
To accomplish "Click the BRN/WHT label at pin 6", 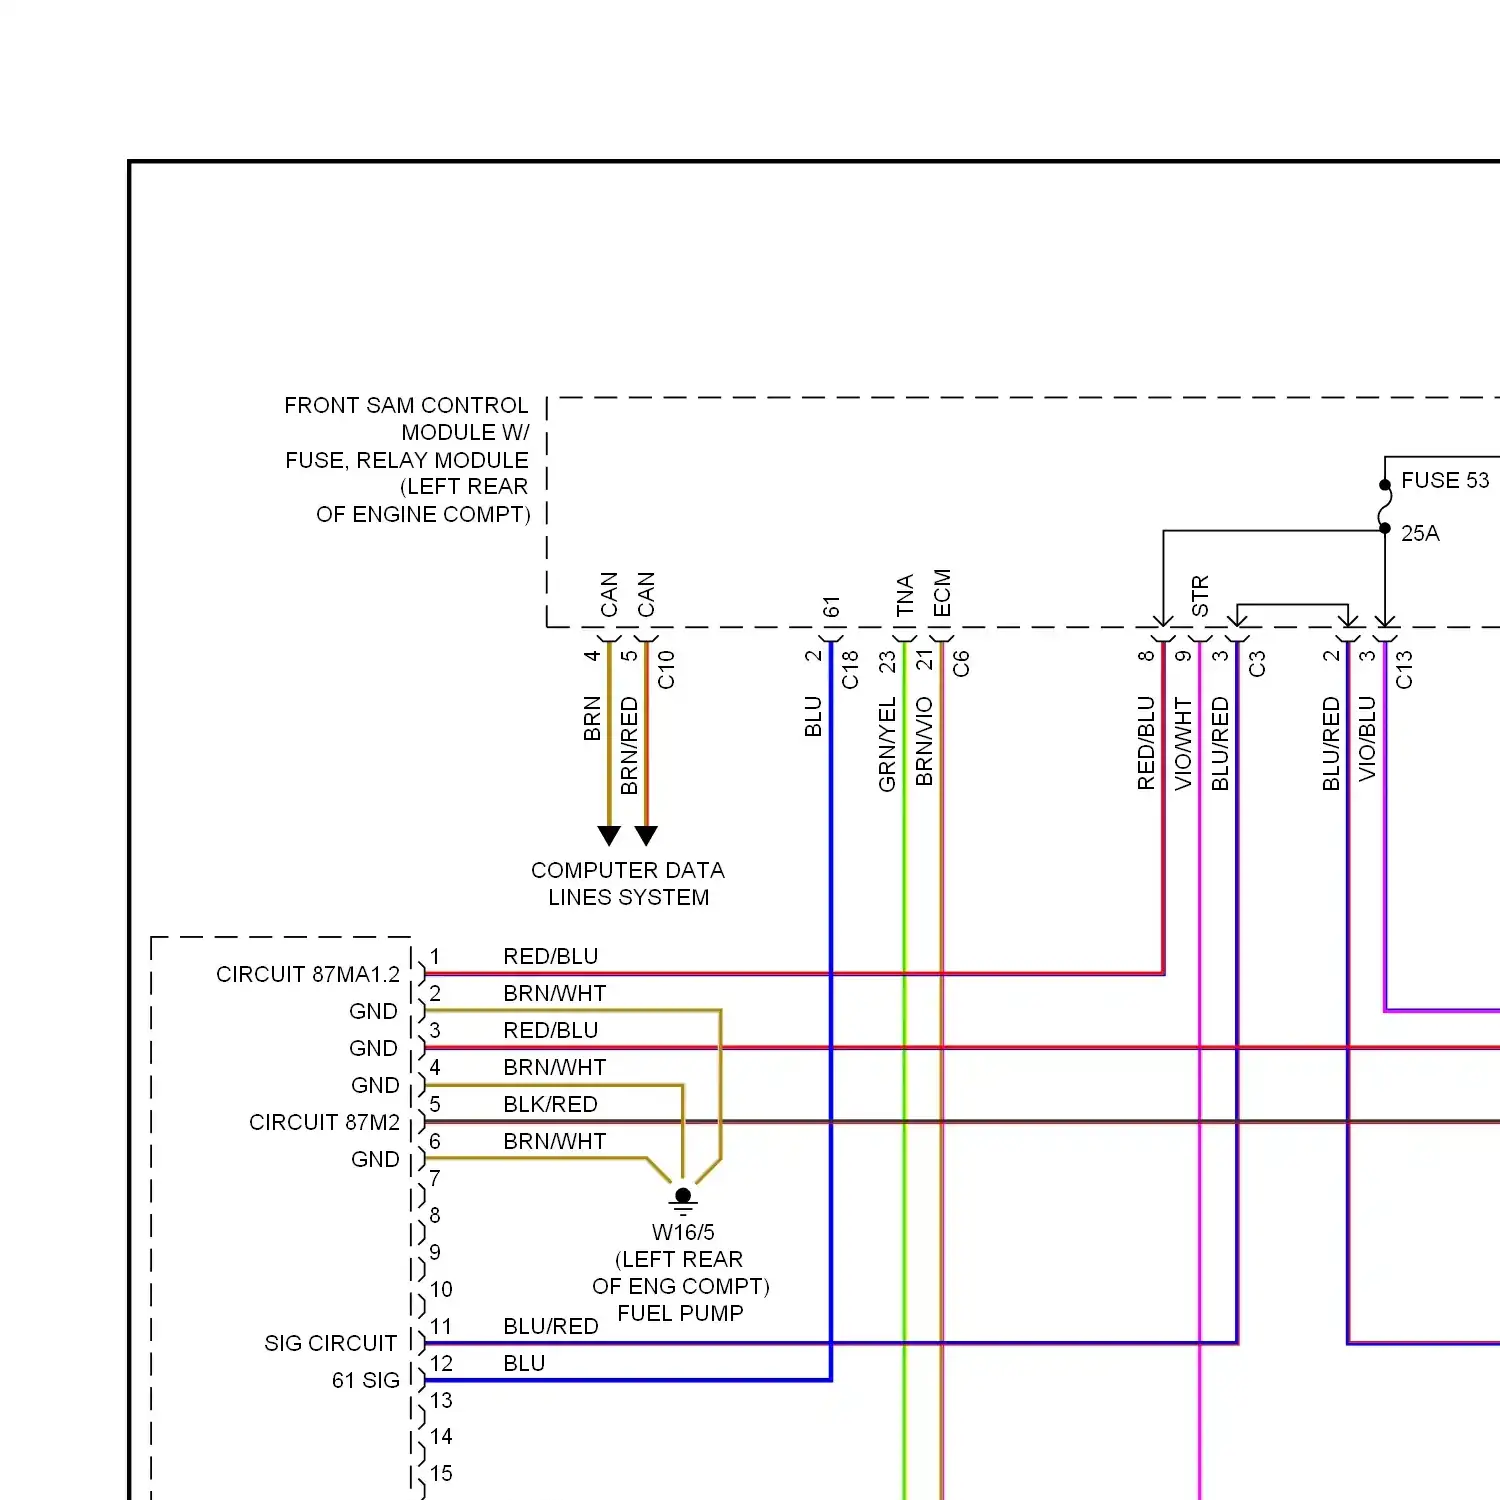I will [x=555, y=1141].
